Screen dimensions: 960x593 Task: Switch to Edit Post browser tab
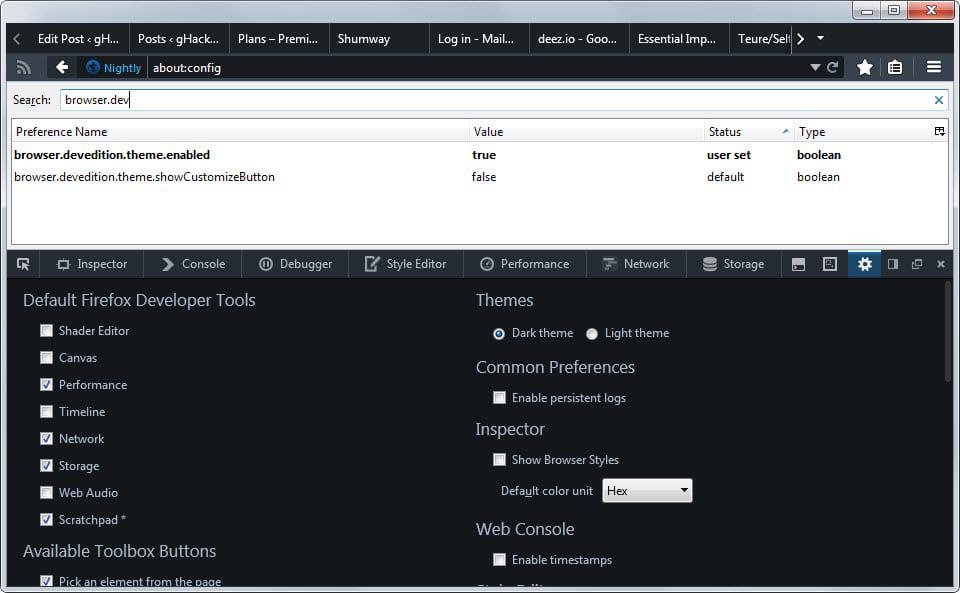pyautogui.click(x=78, y=39)
